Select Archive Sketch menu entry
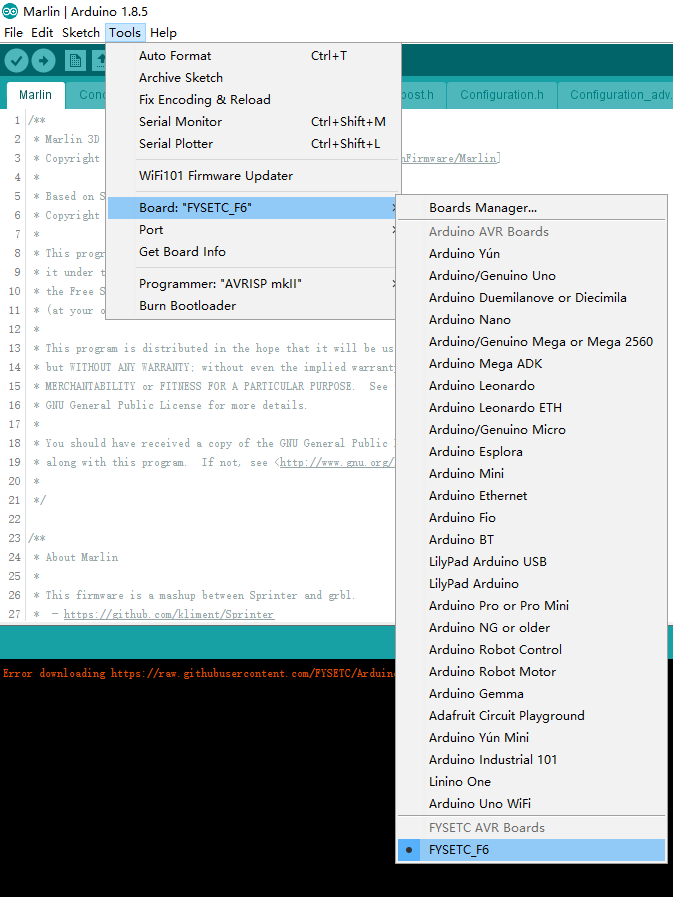Viewport: 673px width, 897px height. tap(254, 77)
